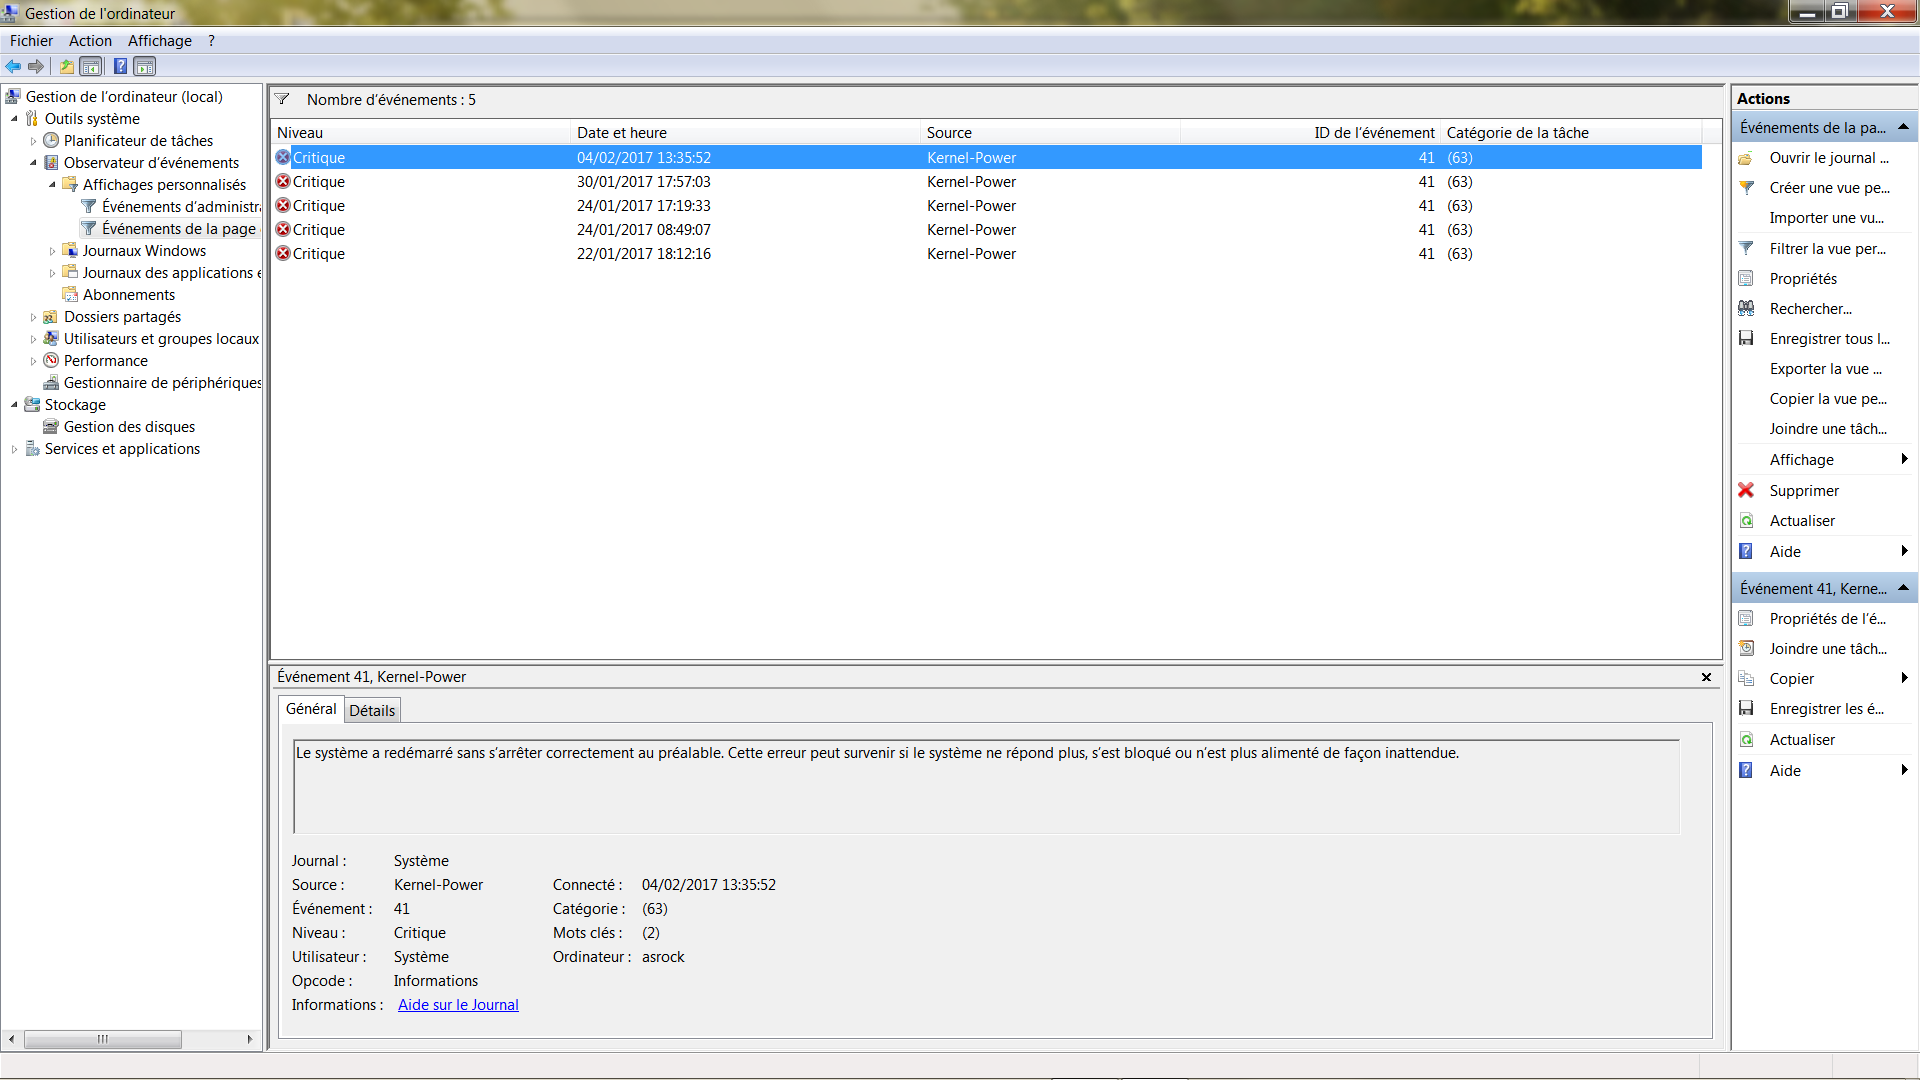Click the red X Supprimer icon
The width and height of the screenshot is (1920, 1080).
(x=1746, y=490)
